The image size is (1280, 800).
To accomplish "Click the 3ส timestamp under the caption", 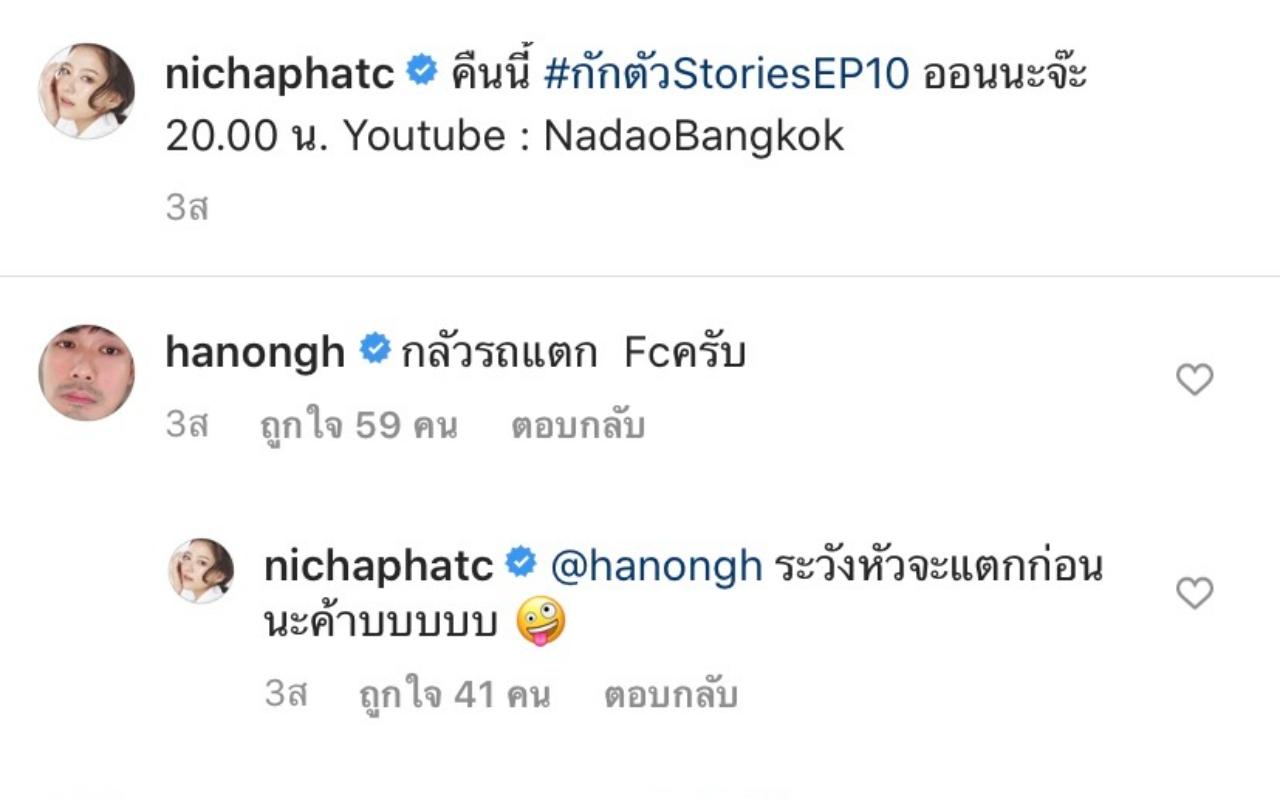I will click(x=186, y=209).
